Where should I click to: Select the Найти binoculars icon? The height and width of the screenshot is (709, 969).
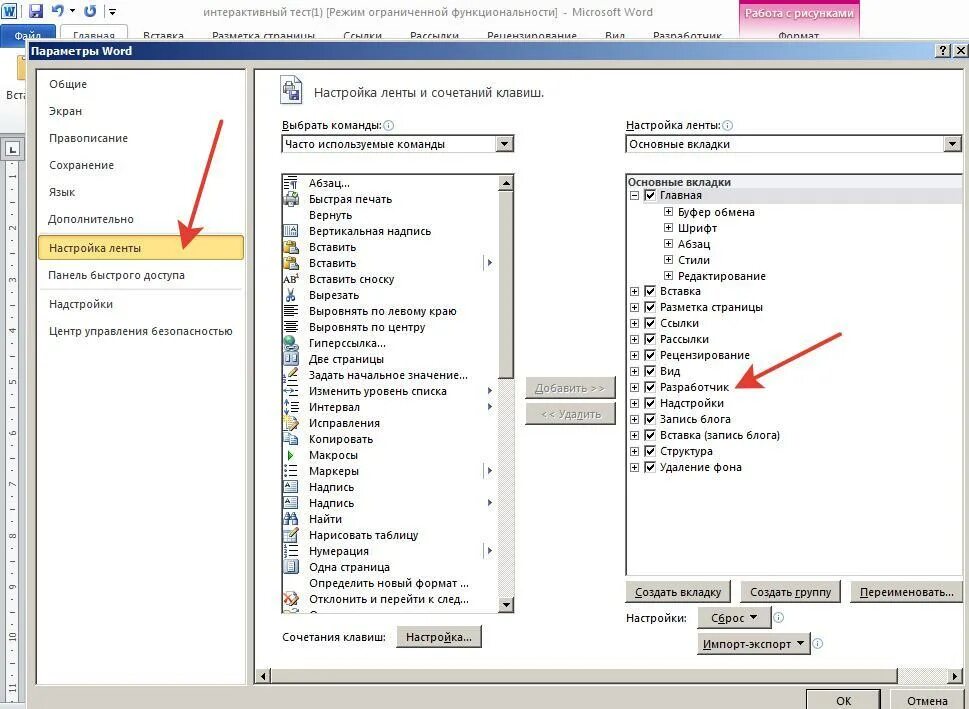(290, 519)
